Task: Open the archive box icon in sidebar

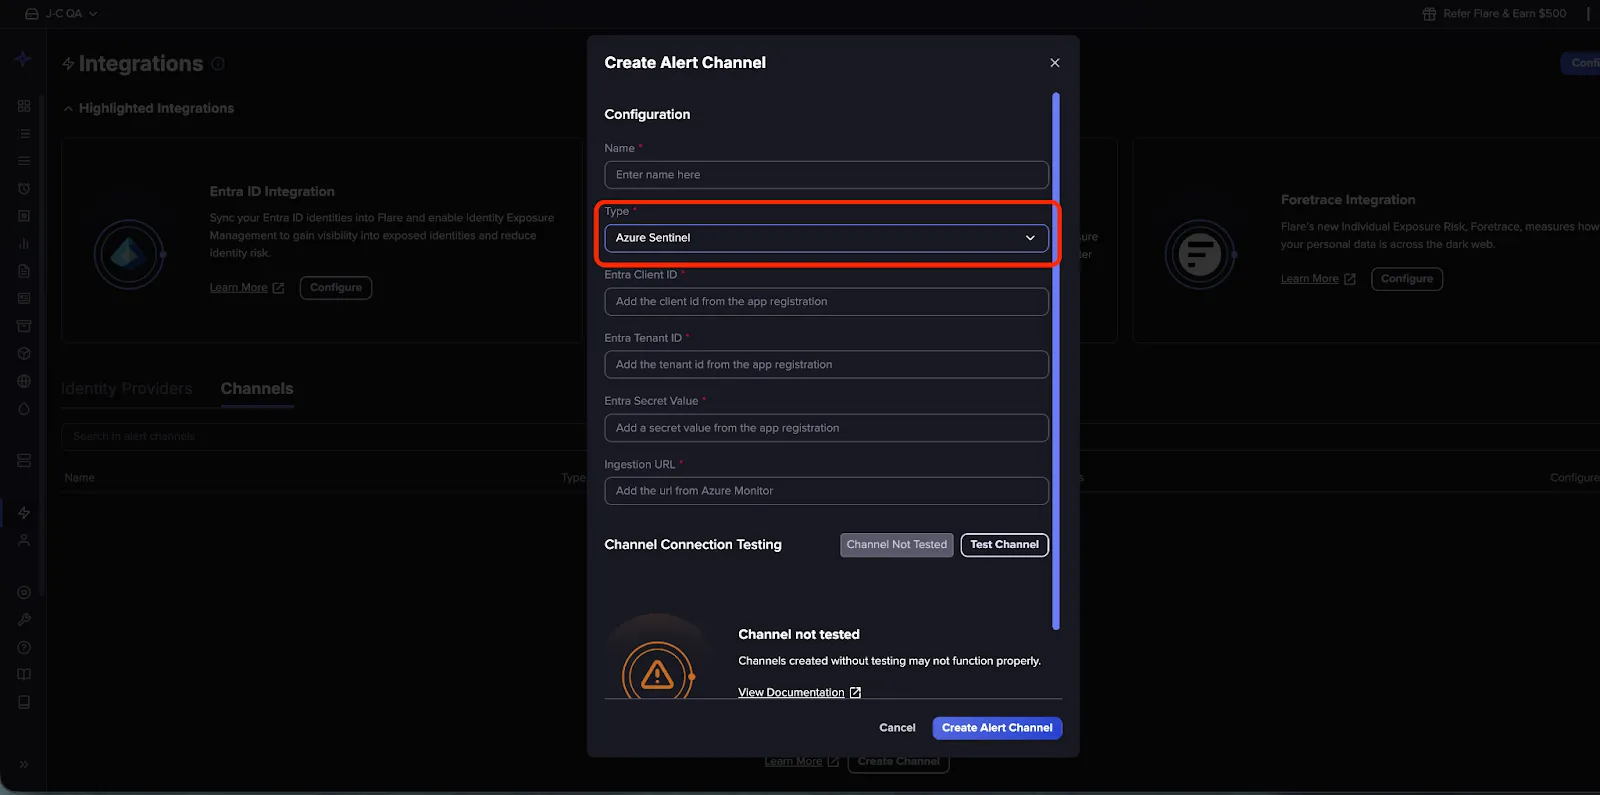Action: point(24,326)
